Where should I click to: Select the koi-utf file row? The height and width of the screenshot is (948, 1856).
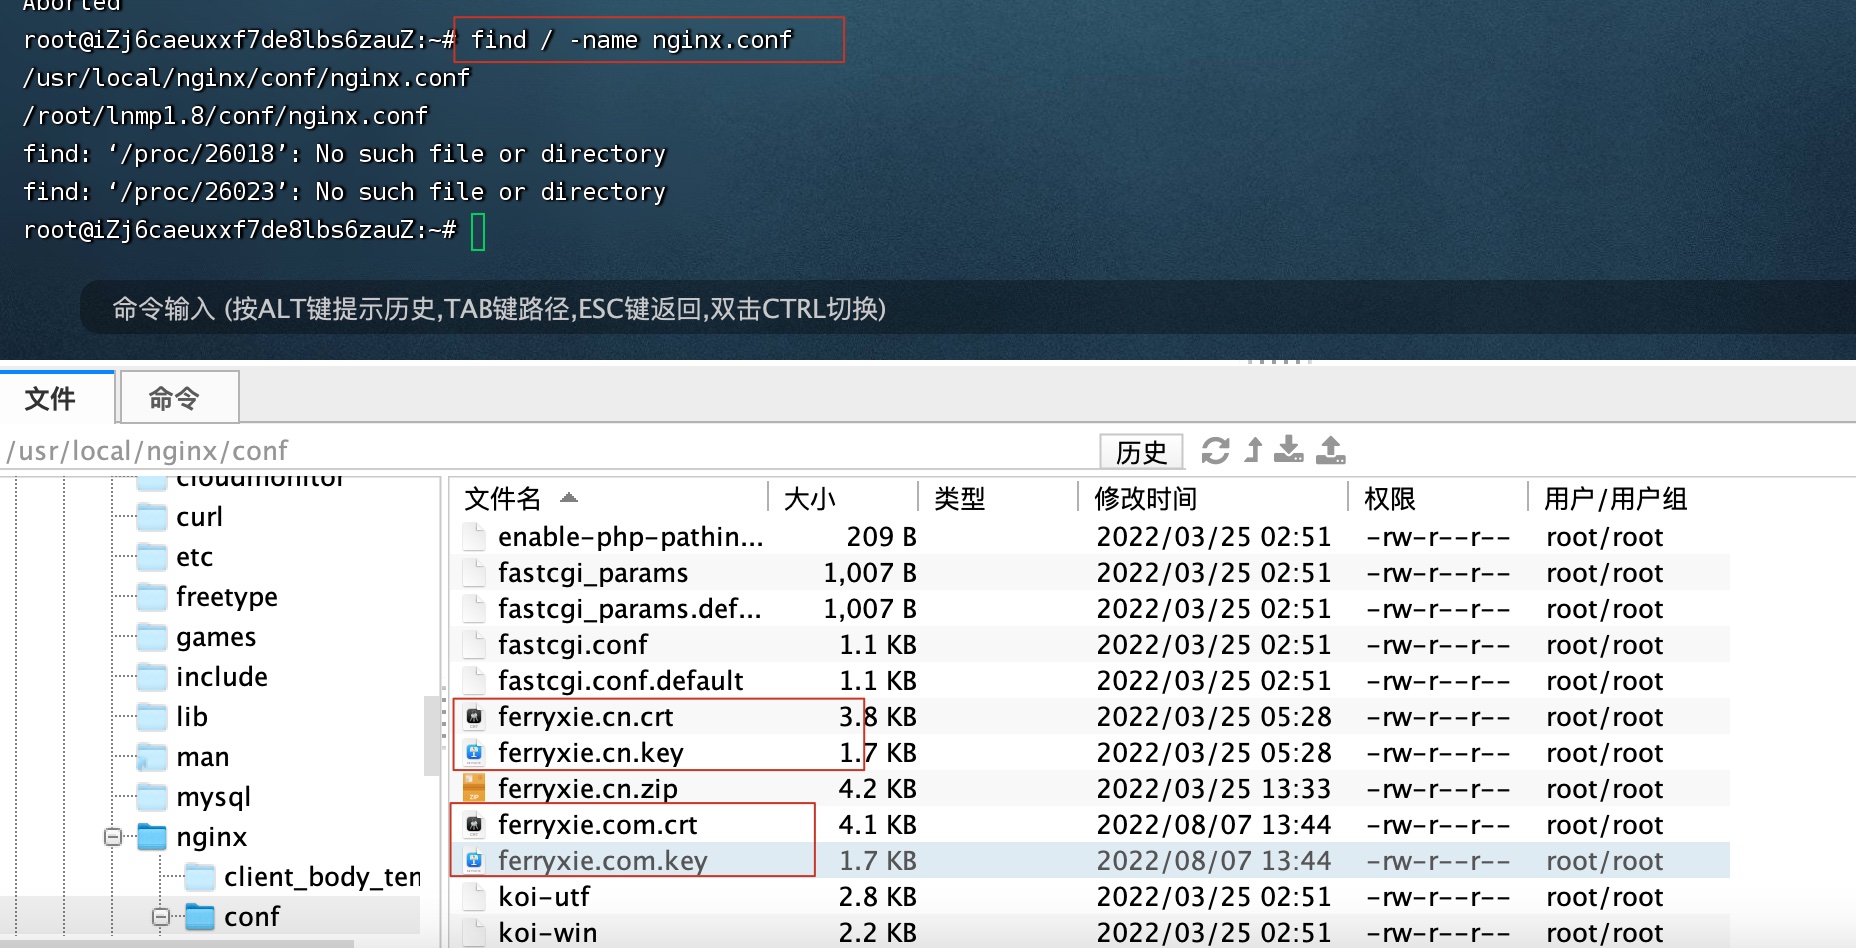pyautogui.click(x=544, y=897)
